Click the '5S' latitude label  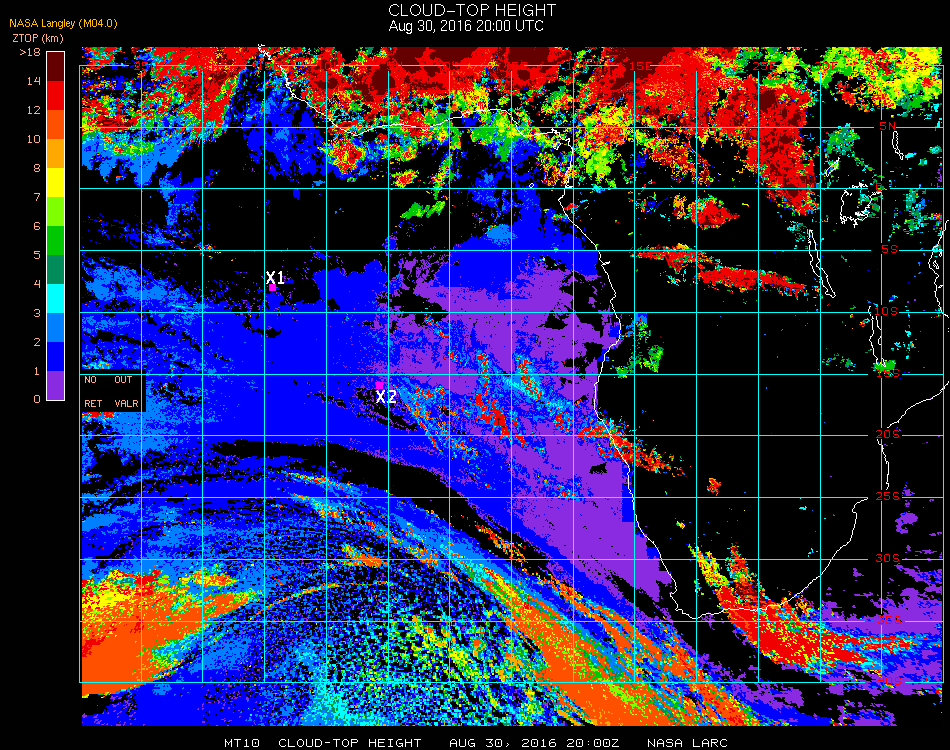[x=889, y=250]
